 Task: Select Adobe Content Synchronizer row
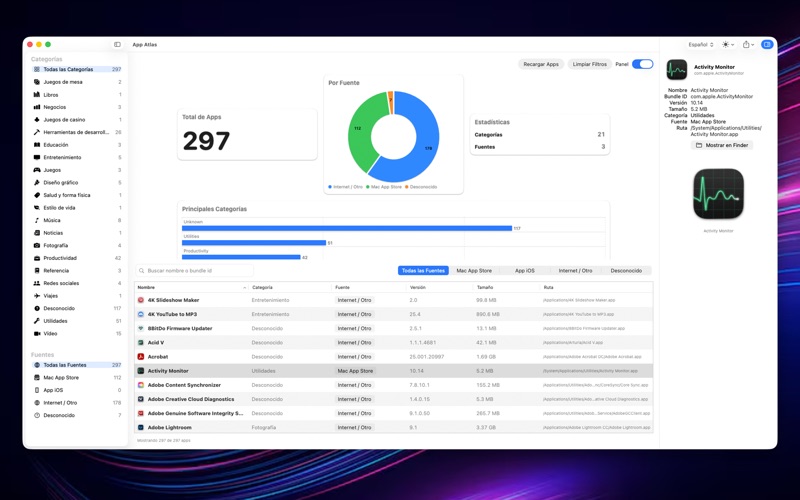click(x=393, y=385)
